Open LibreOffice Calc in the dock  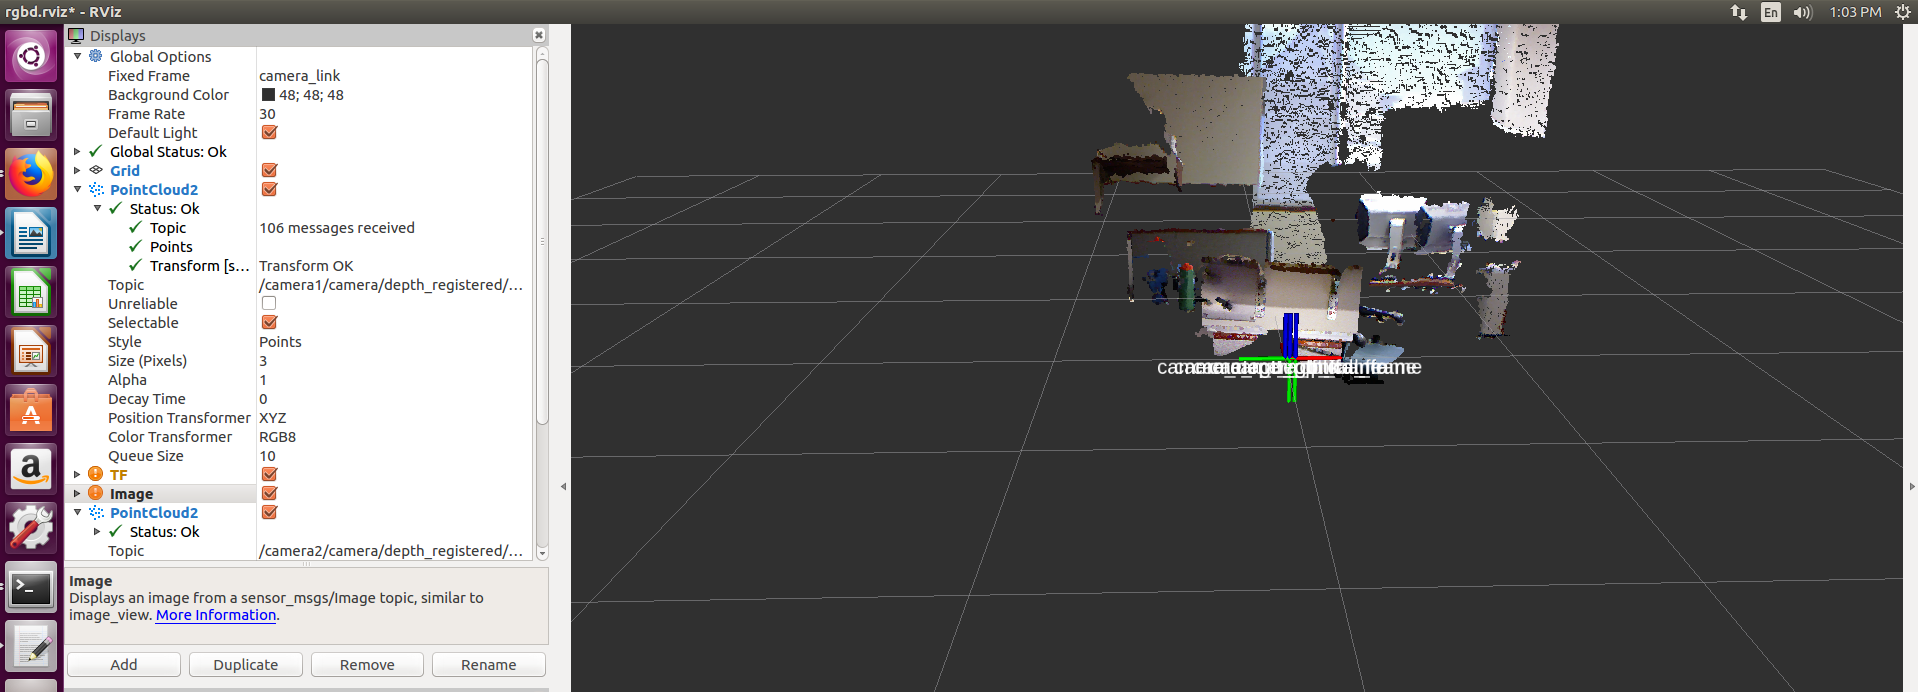[31, 294]
